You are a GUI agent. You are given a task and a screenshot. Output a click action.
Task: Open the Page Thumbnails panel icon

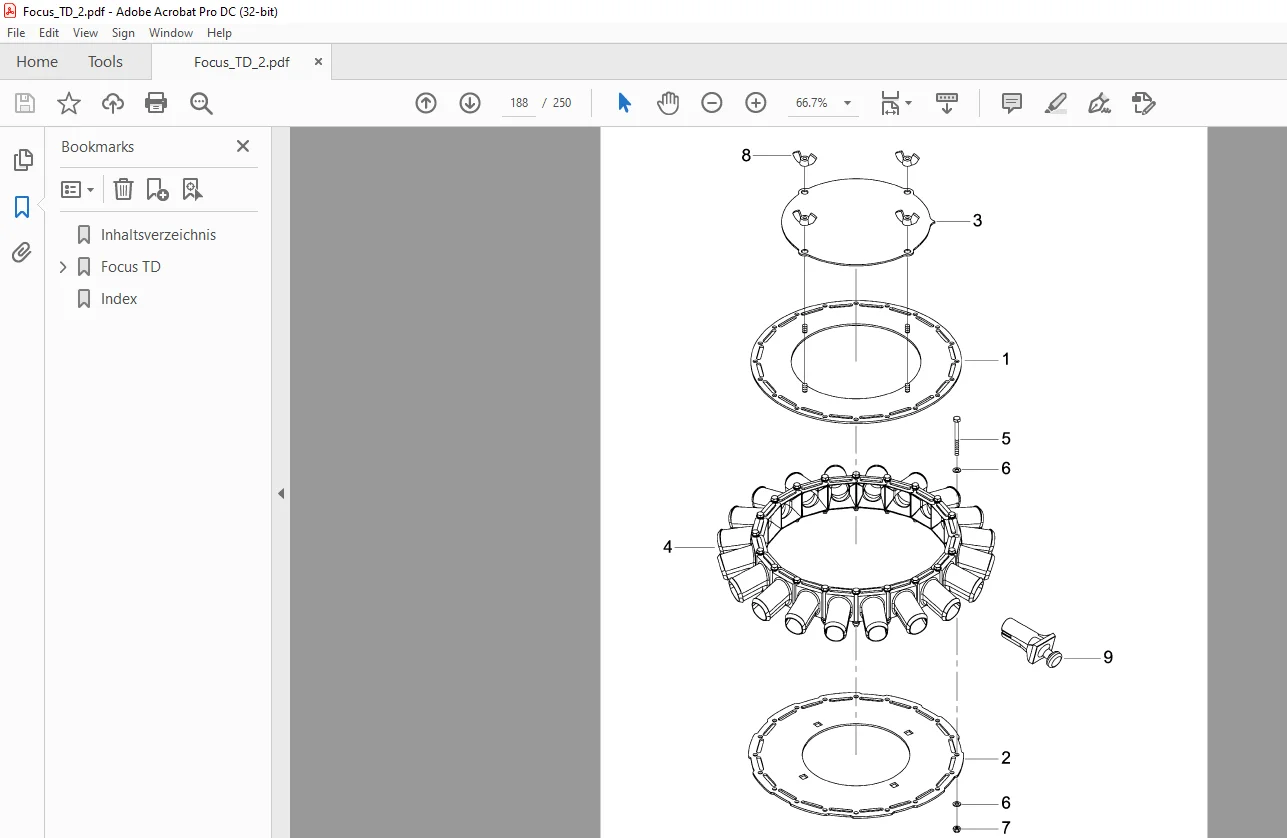[22, 160]
